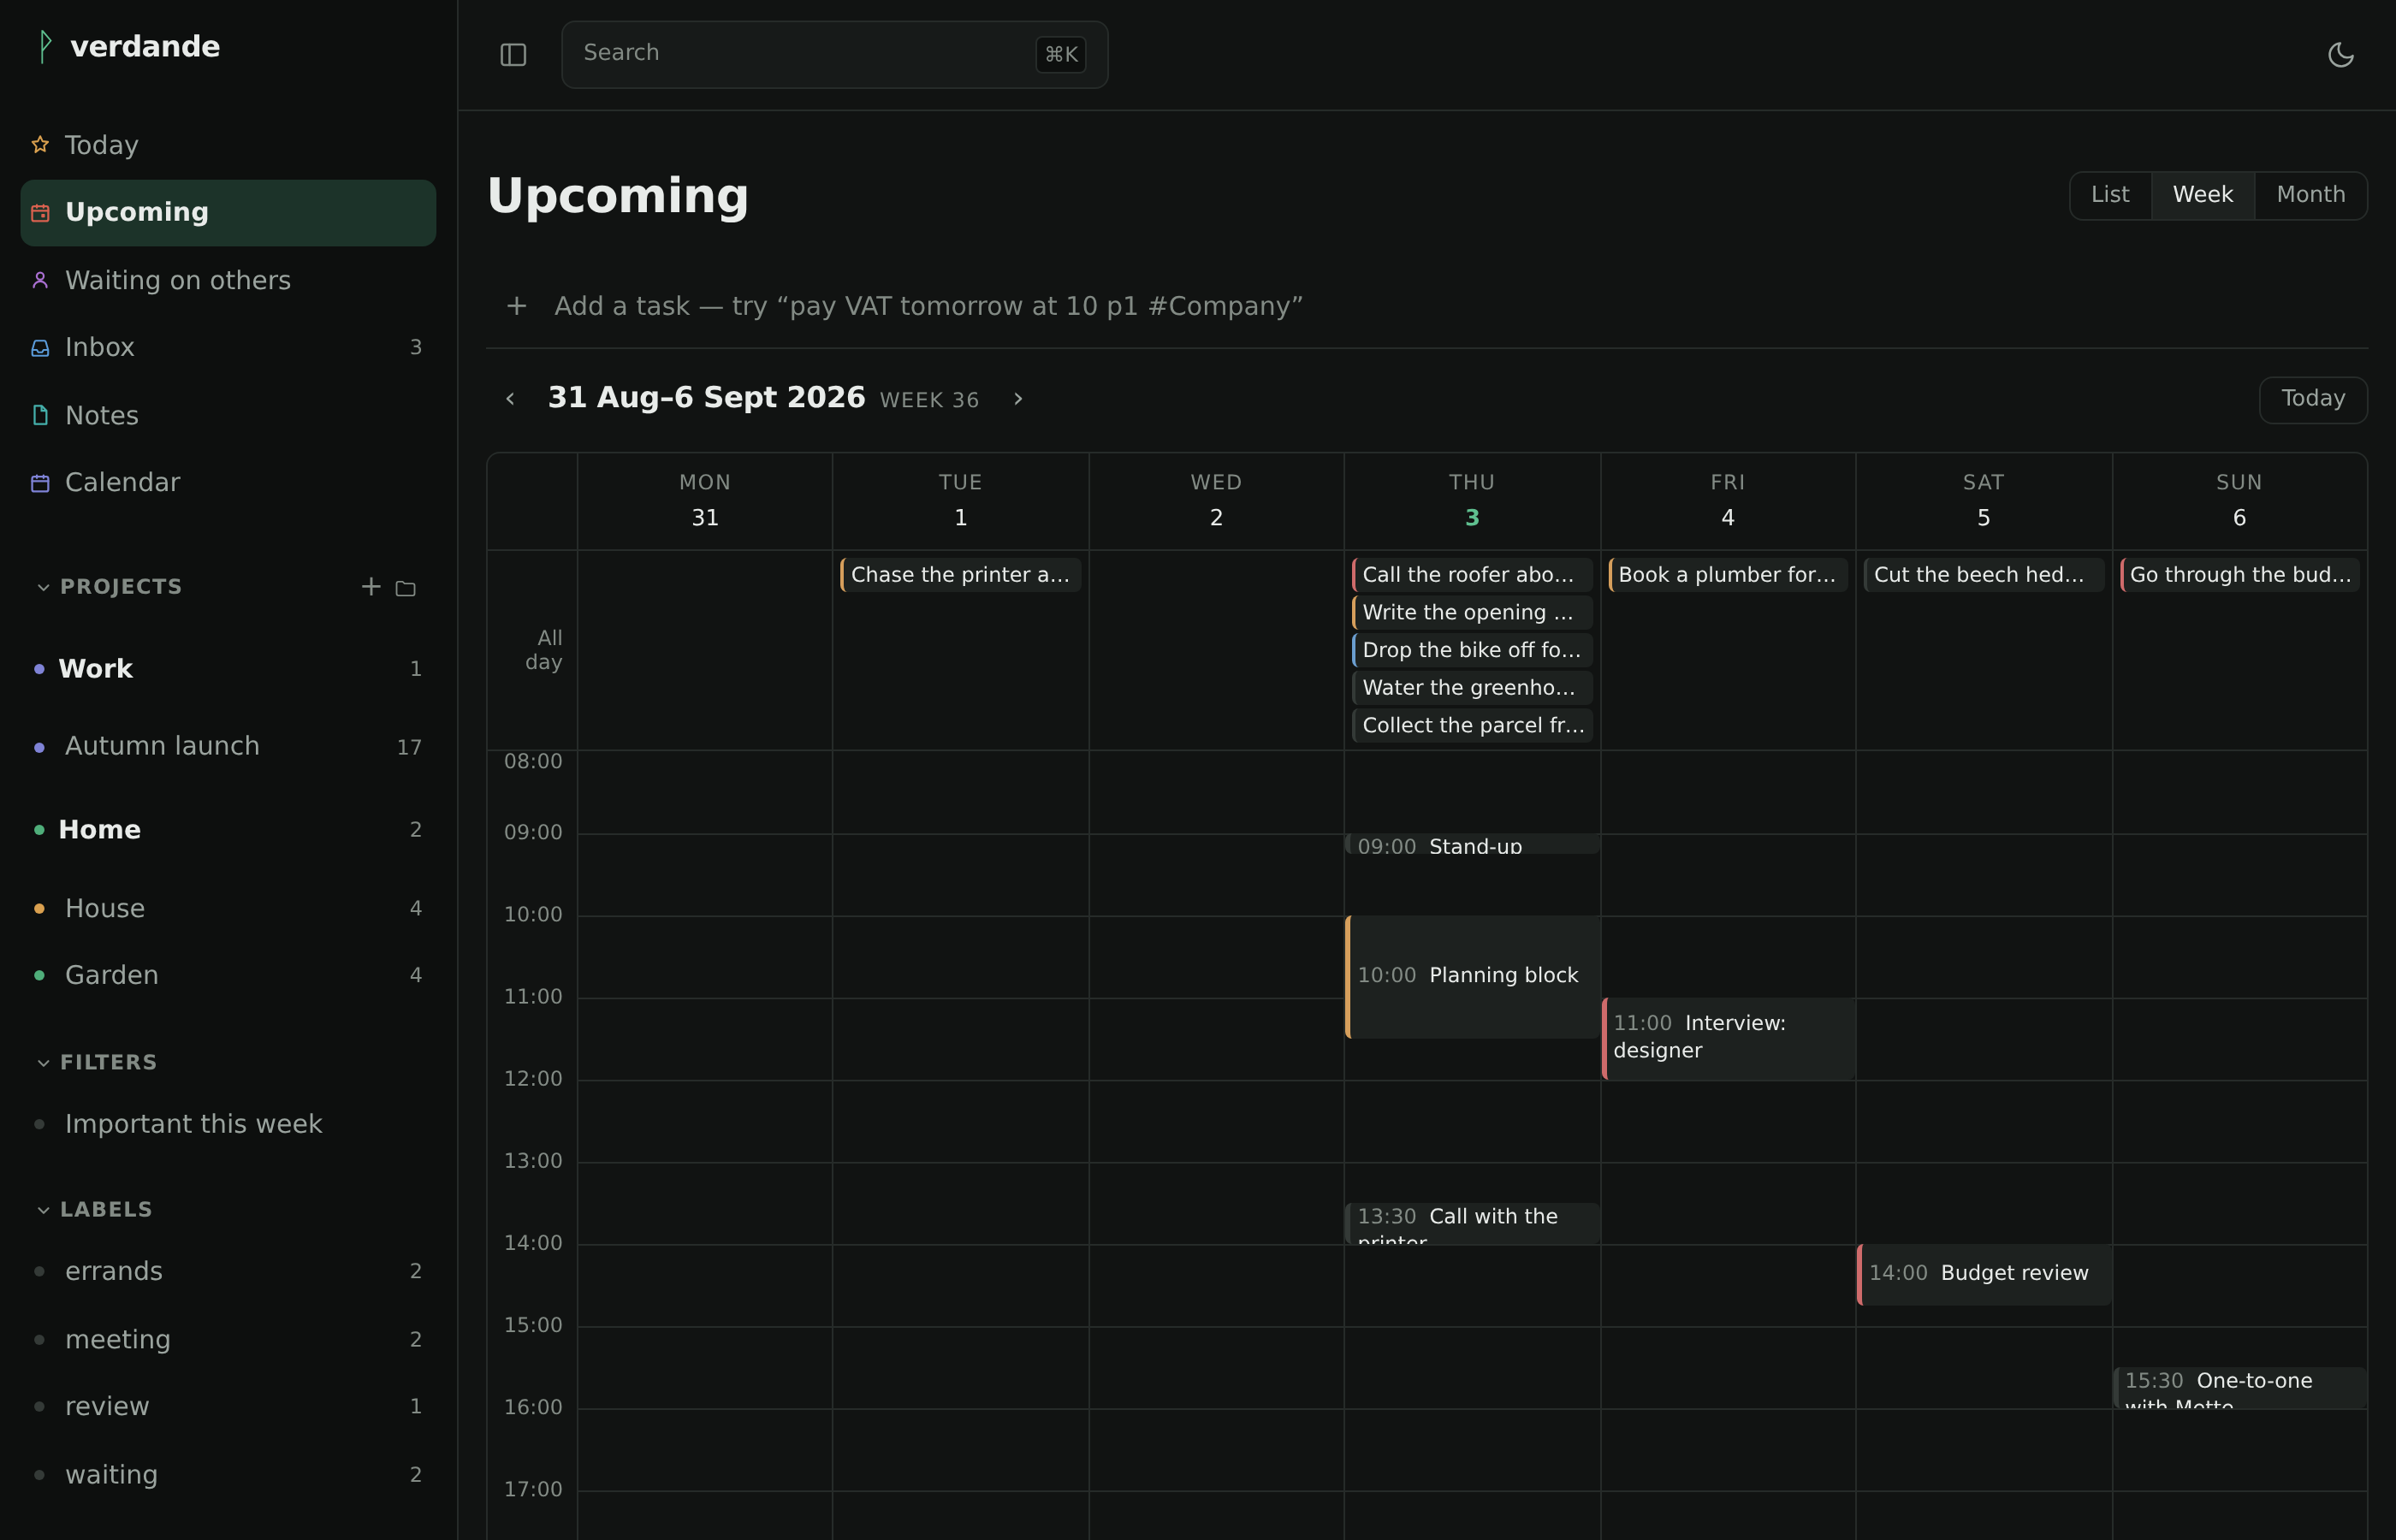
Task: Open the Cut the beech hedge task
Action: coord(1984,575)
